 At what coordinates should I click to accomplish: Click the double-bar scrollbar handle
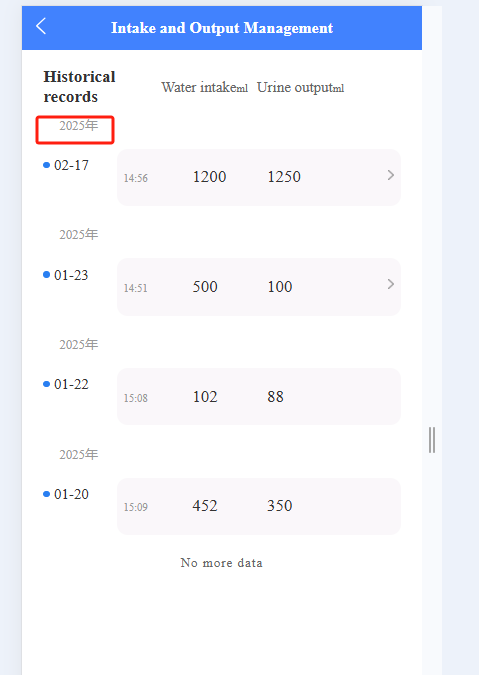pos(432,440)
